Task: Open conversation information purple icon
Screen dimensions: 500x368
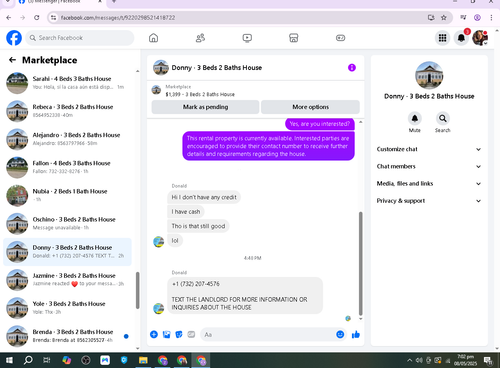Action: (352, 68)
